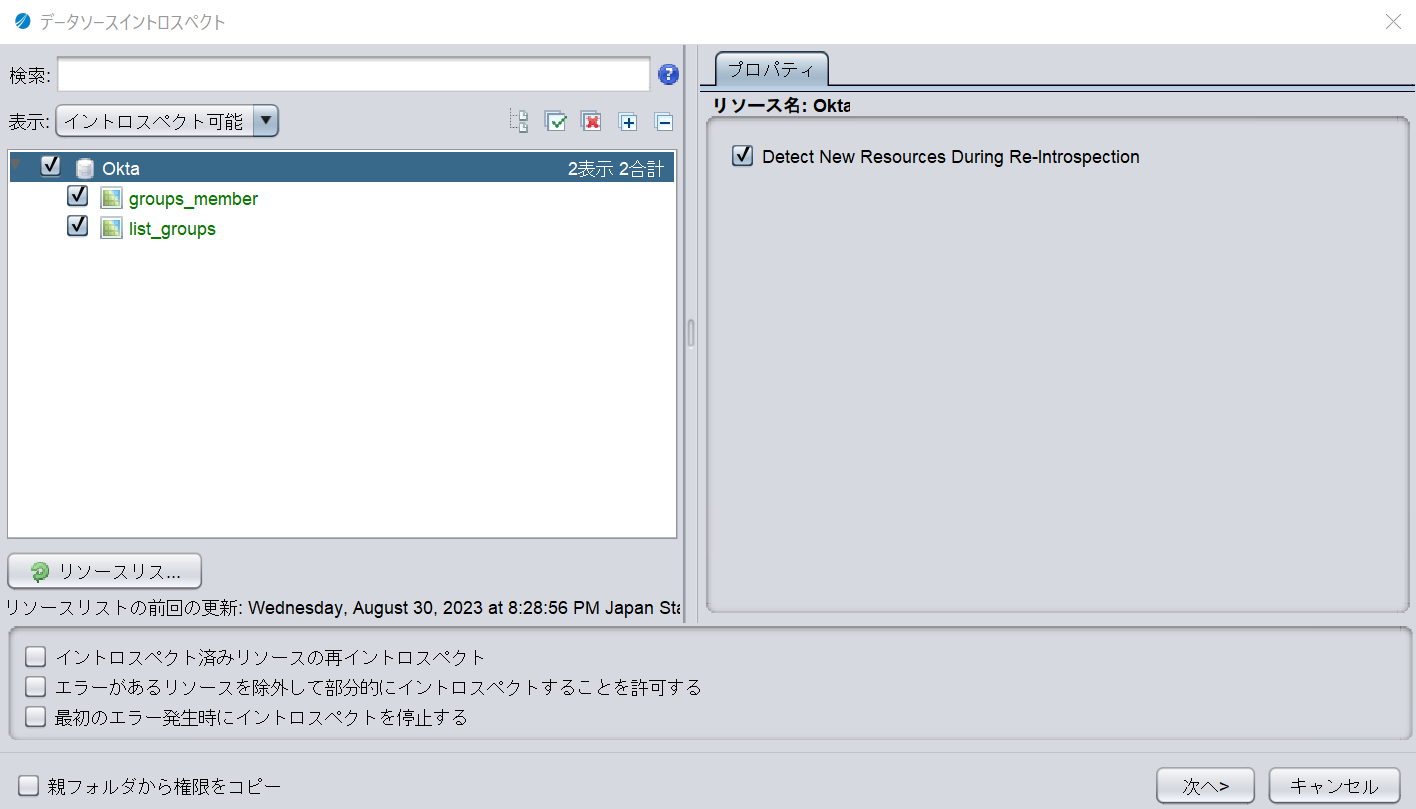Close the データソースイントロスペクト dialog
Image resolution: width=1416 pixels, height=809 pixels.
(1393, 21)
